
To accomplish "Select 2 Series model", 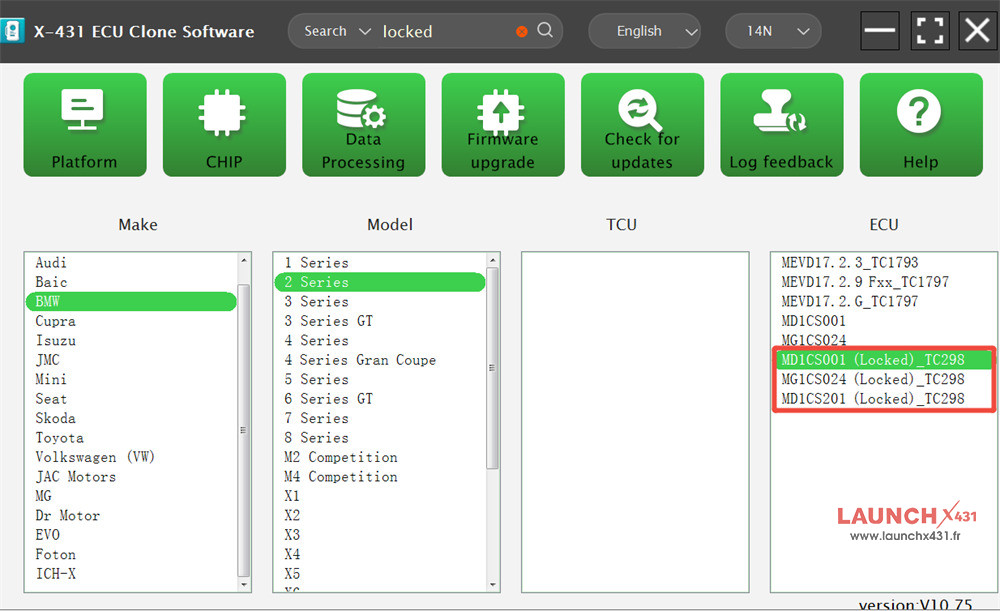I will pyautogui.click(x=380, y=282).
